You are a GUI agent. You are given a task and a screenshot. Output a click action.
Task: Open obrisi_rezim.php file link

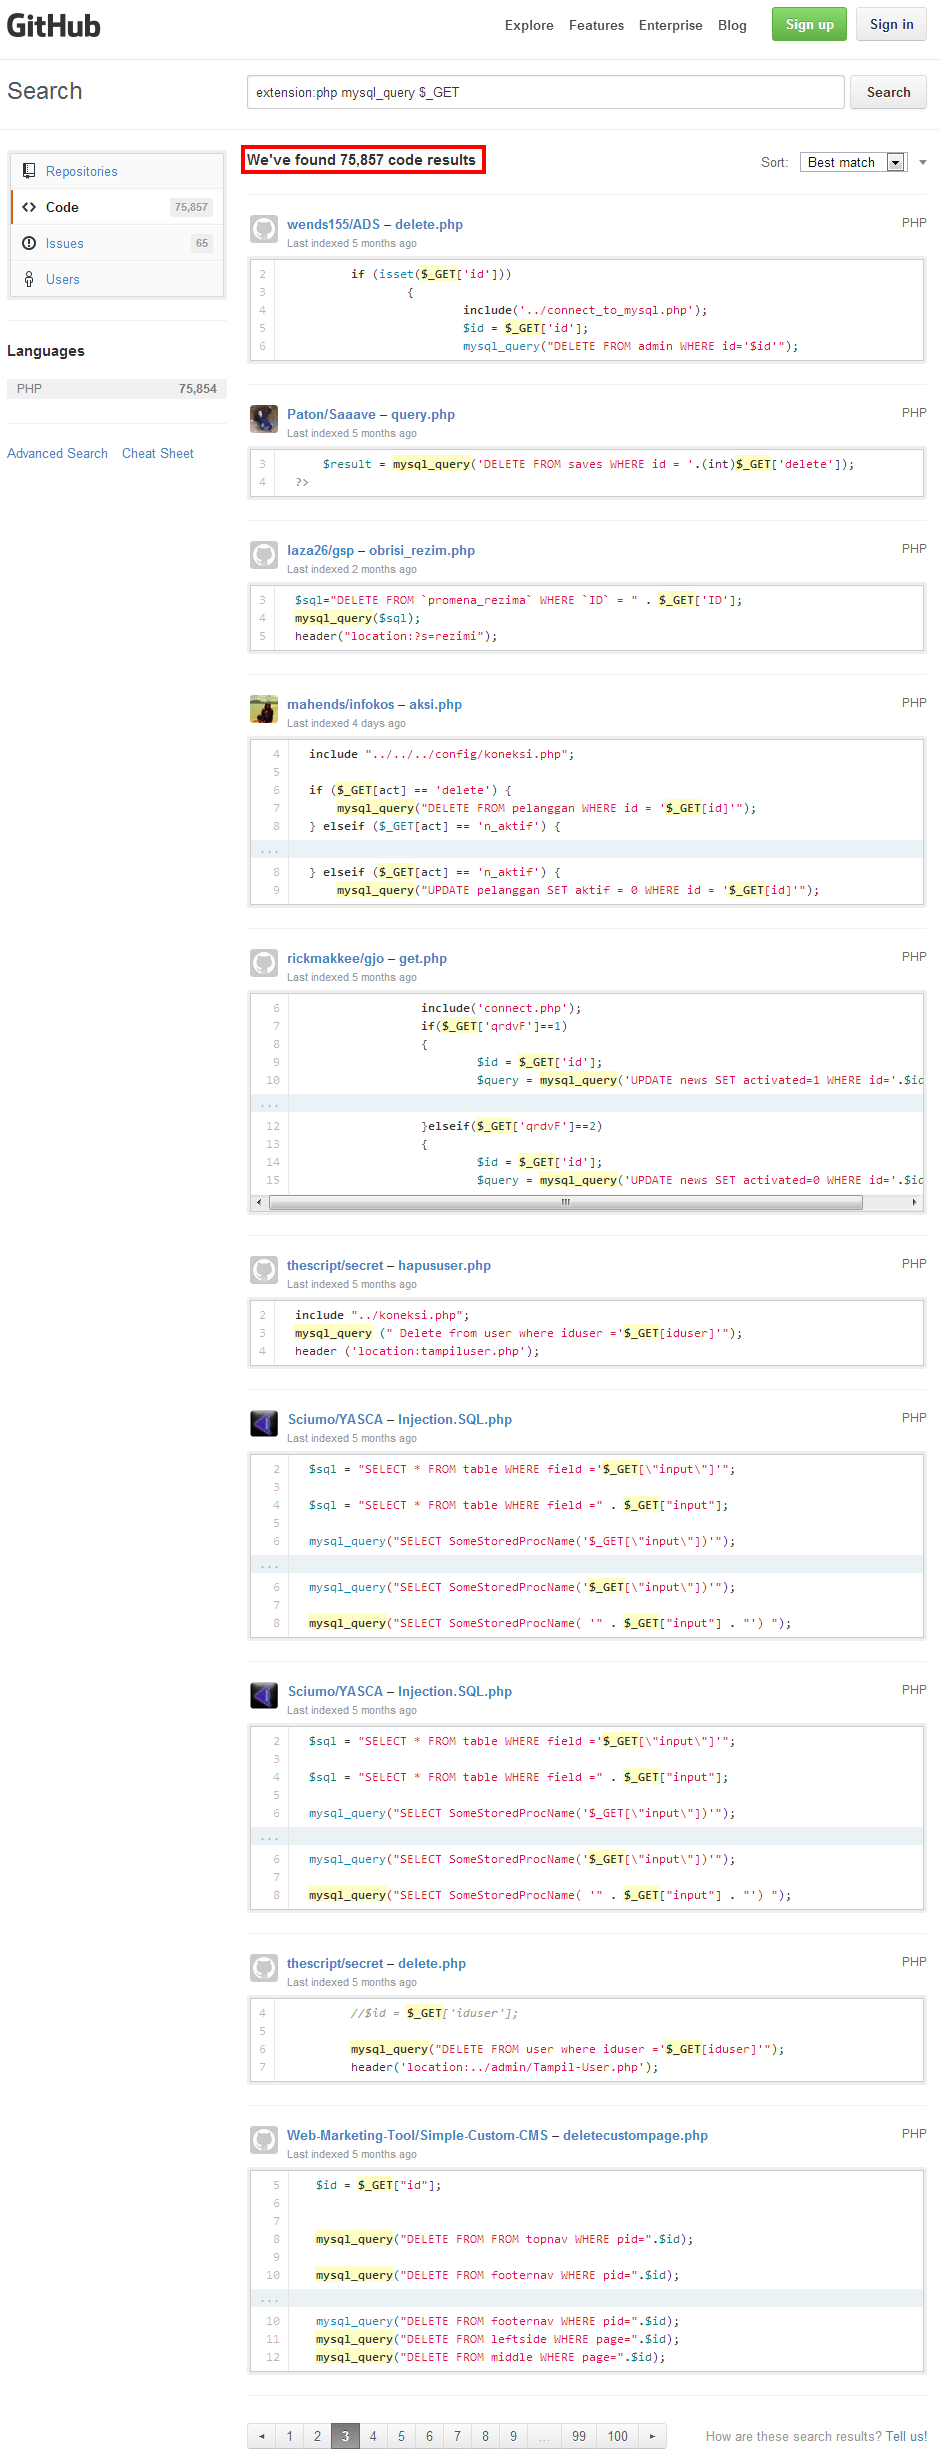[422, 550]
